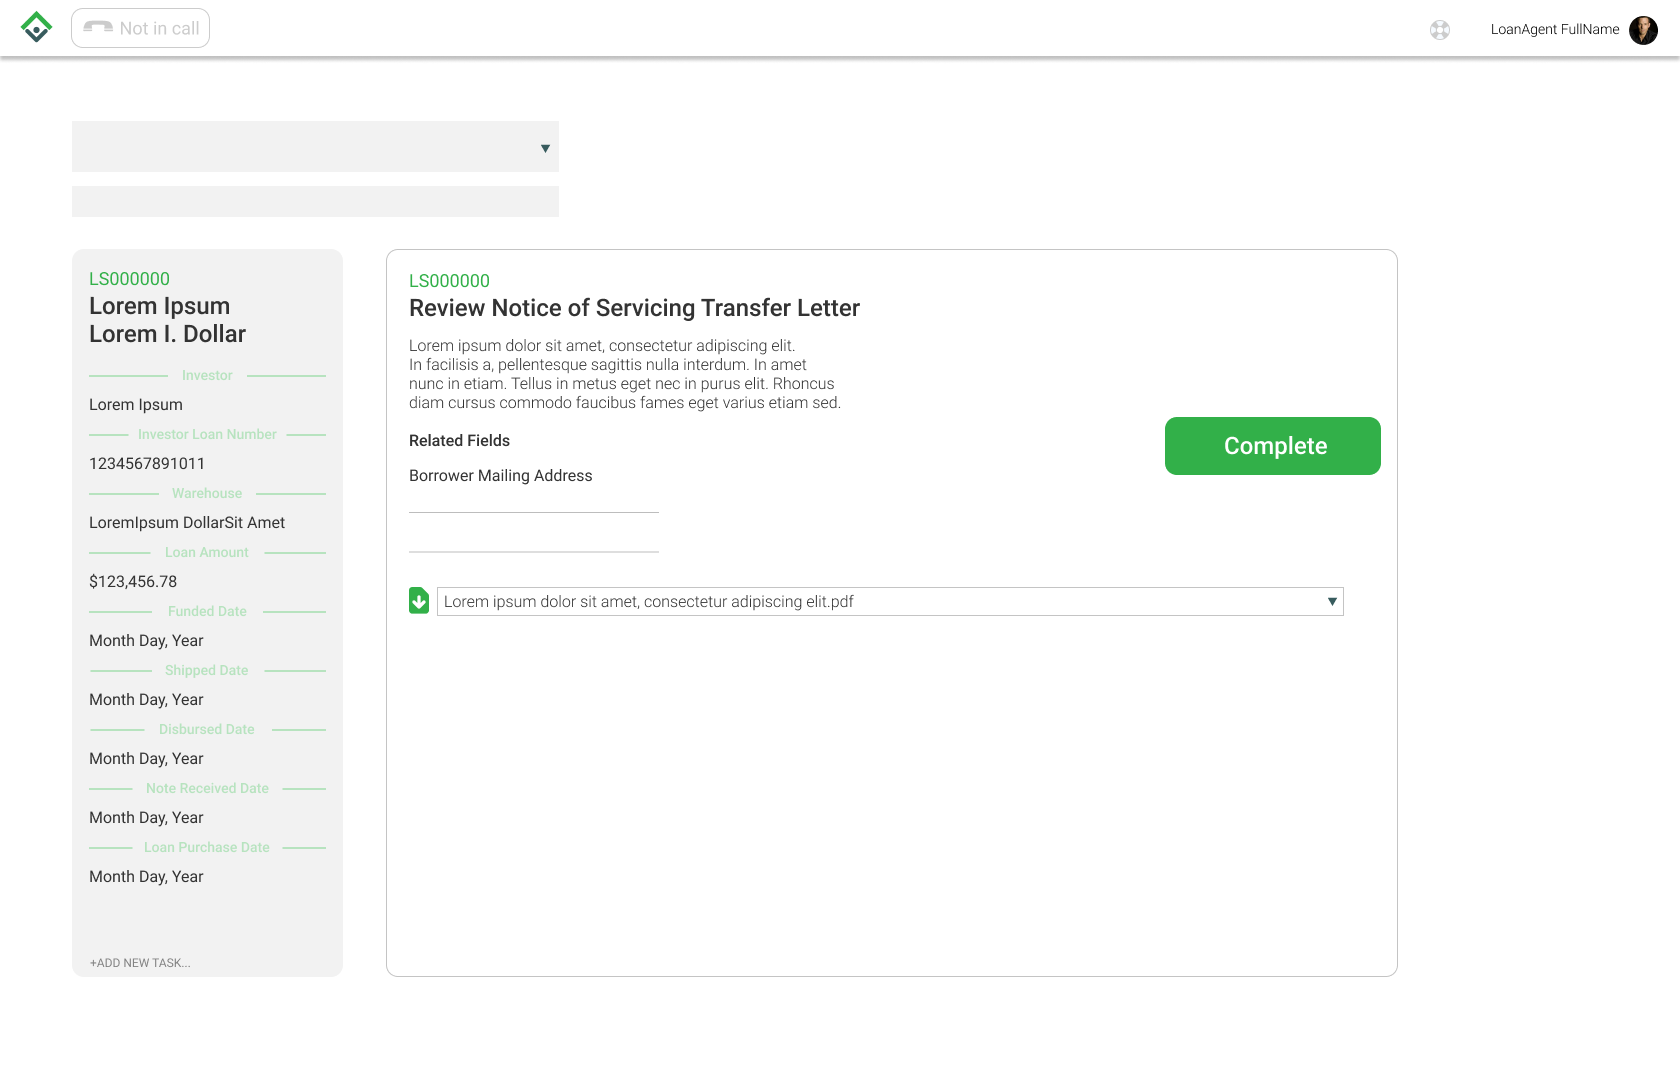Open the PDF document selection dropdown

pos(890,601)
